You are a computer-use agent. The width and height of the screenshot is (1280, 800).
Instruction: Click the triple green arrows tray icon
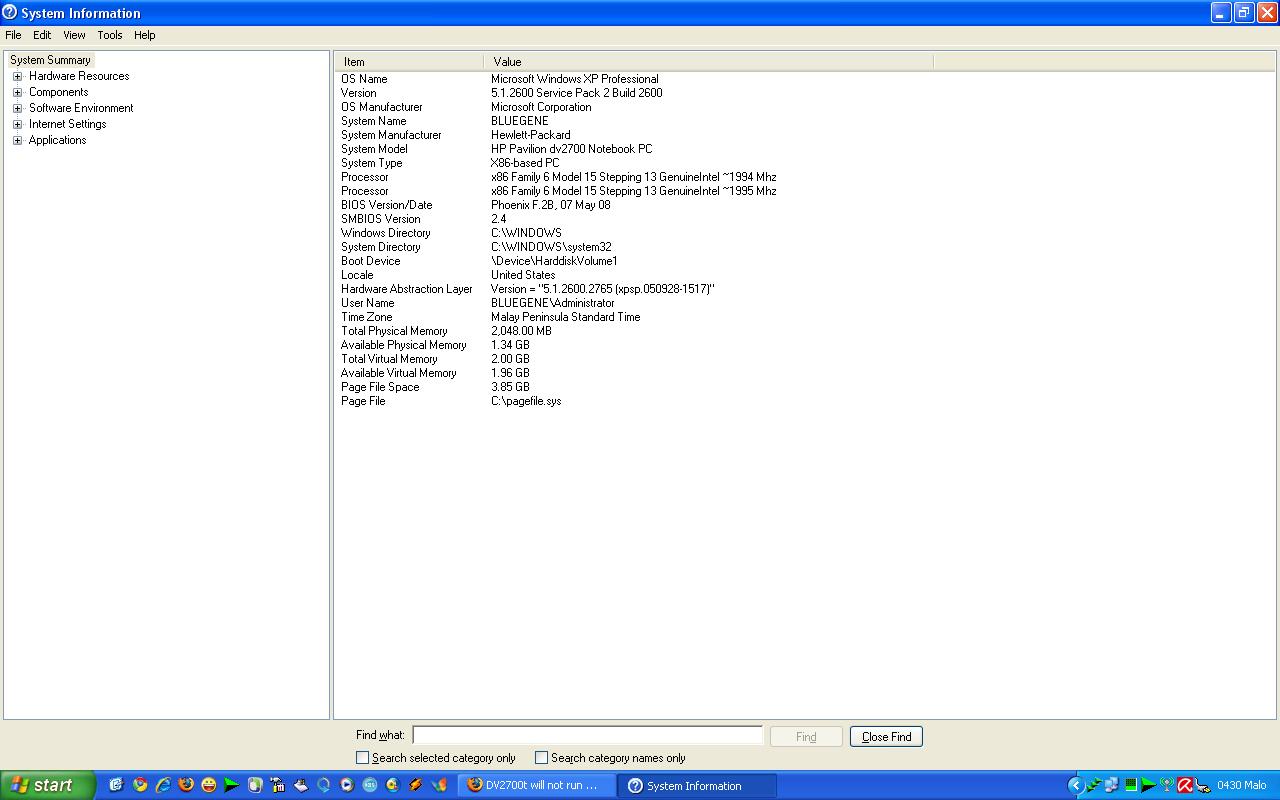[1094, 785]
